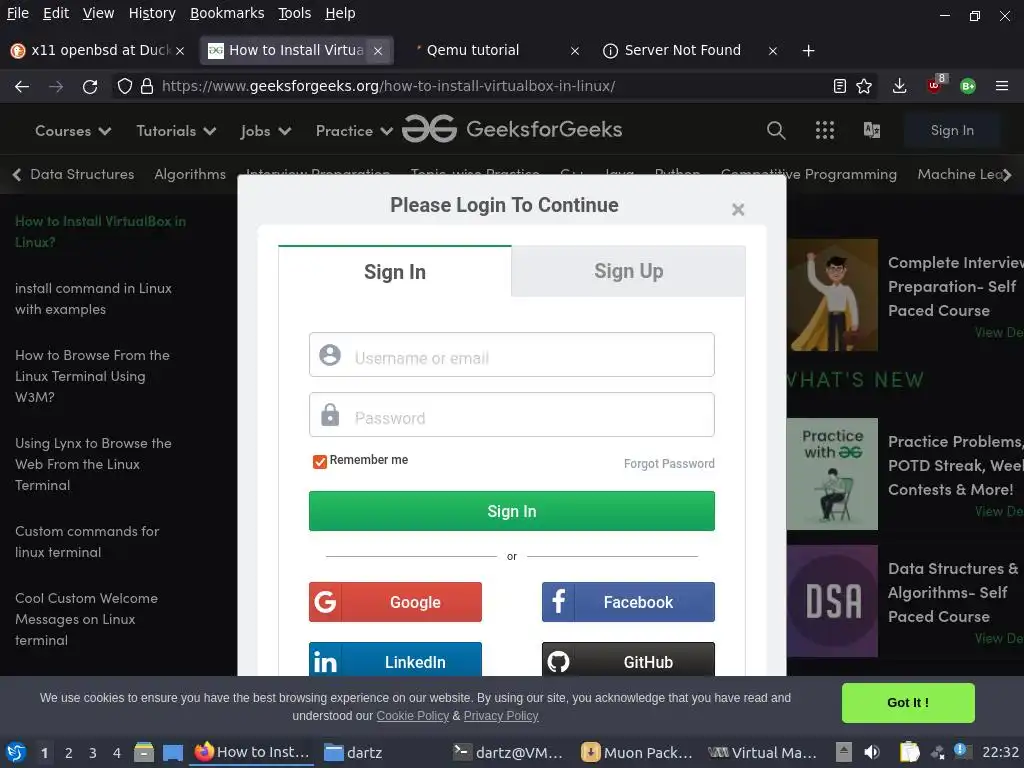Click the Forgot Password link
Viewport: 1024px width, 768px height.
[669, 464]
